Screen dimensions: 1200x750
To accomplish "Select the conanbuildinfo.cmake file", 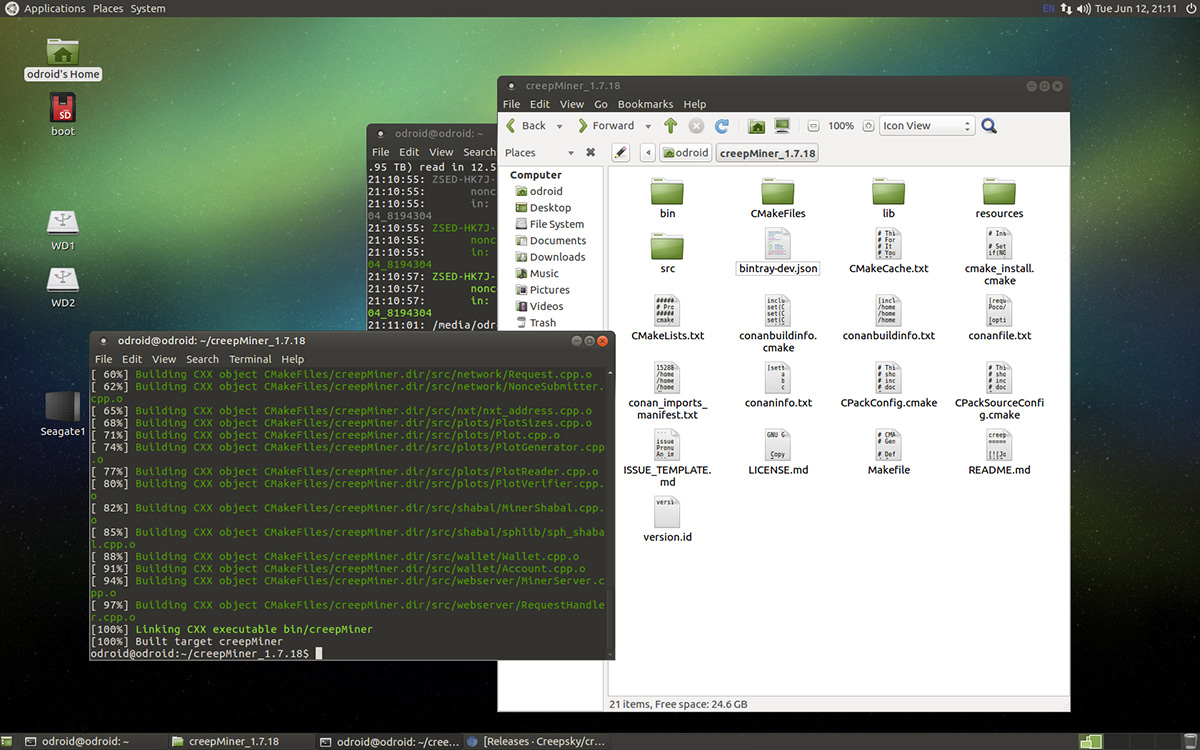I will click(778, 324).
